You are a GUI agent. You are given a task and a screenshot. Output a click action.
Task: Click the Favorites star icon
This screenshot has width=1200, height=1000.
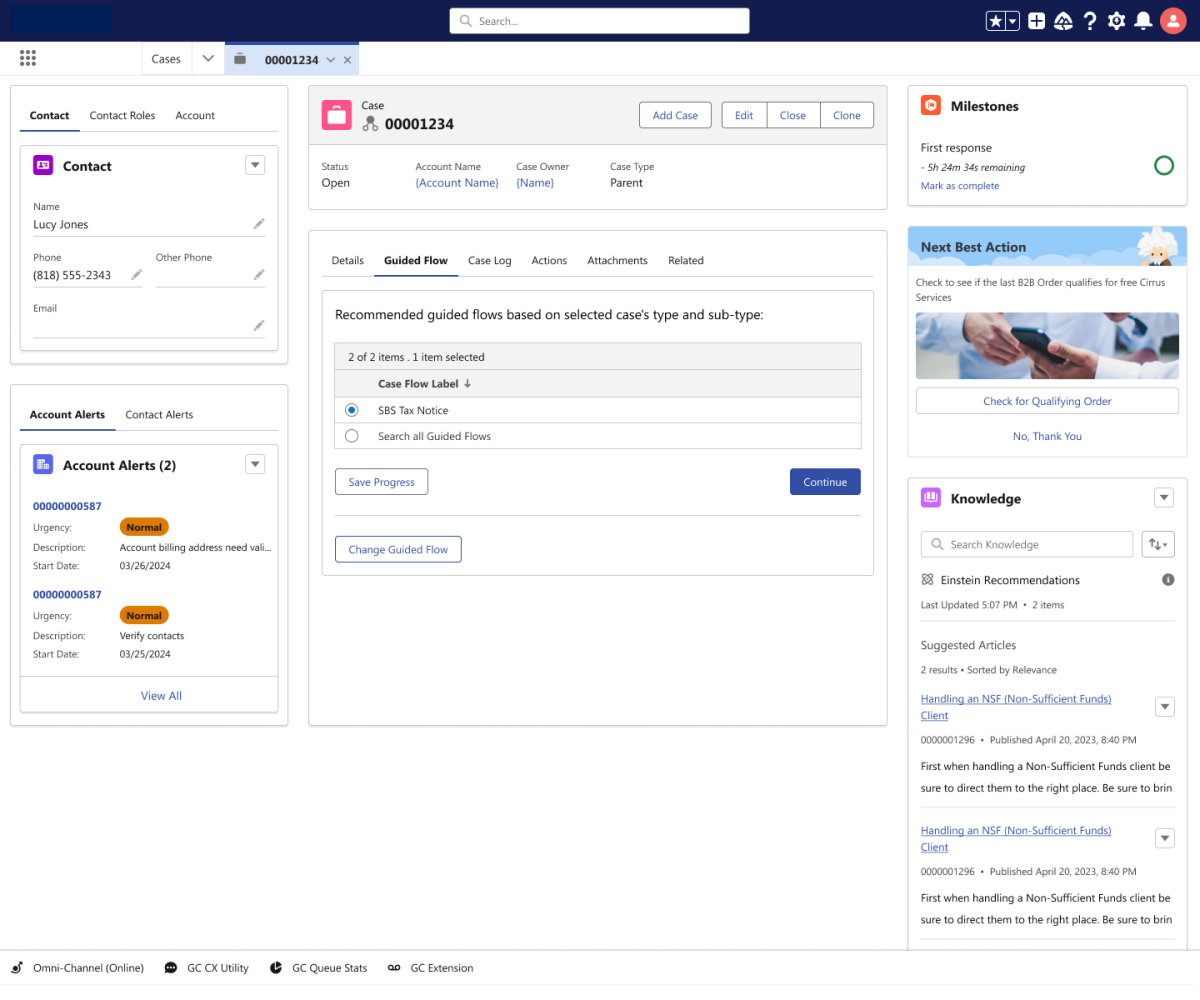click(996, 21)
